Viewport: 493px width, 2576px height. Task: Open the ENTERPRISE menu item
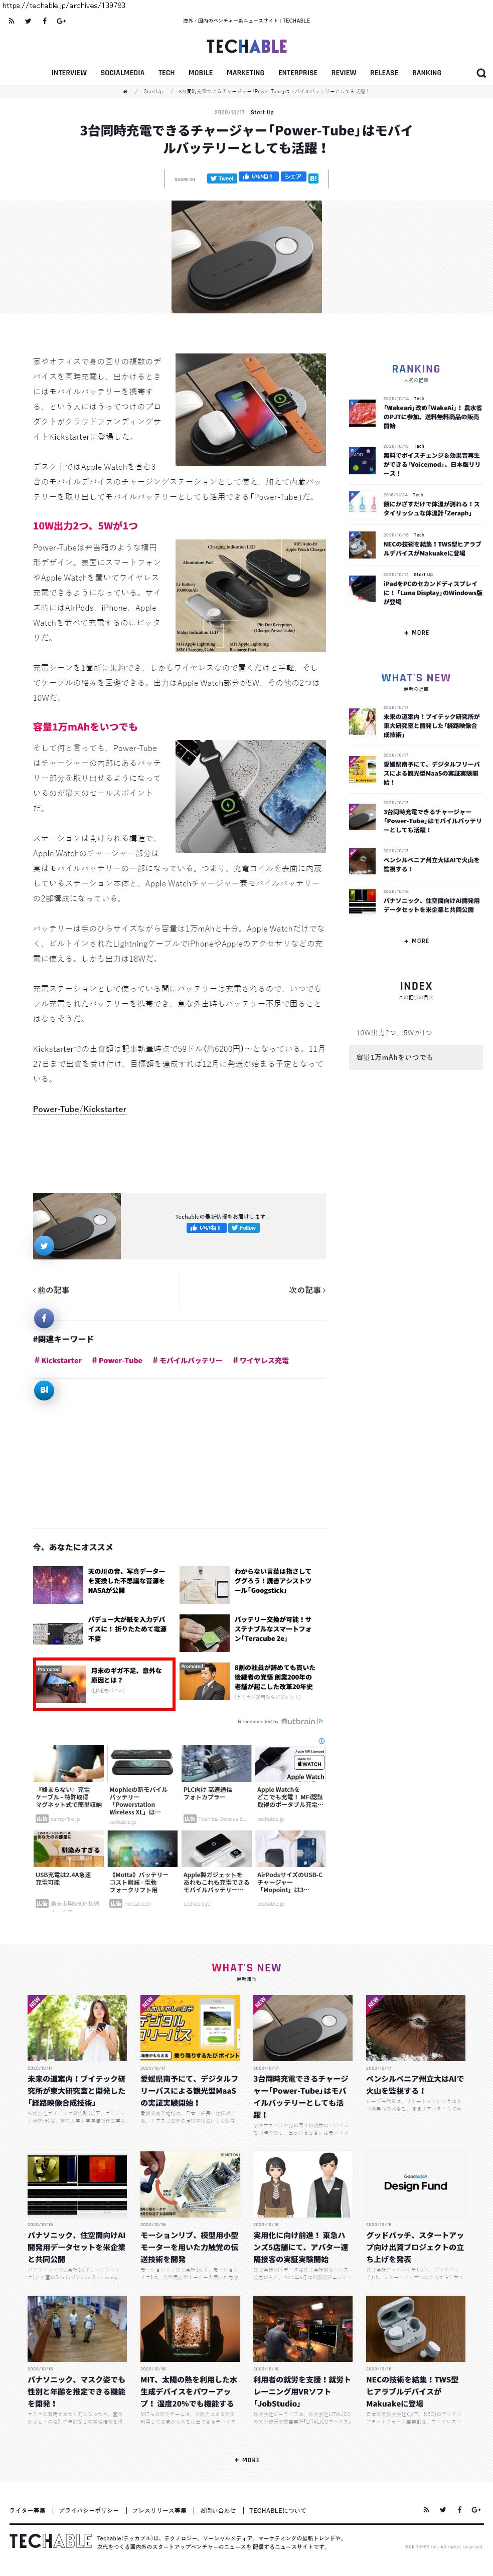pos(298,73)
